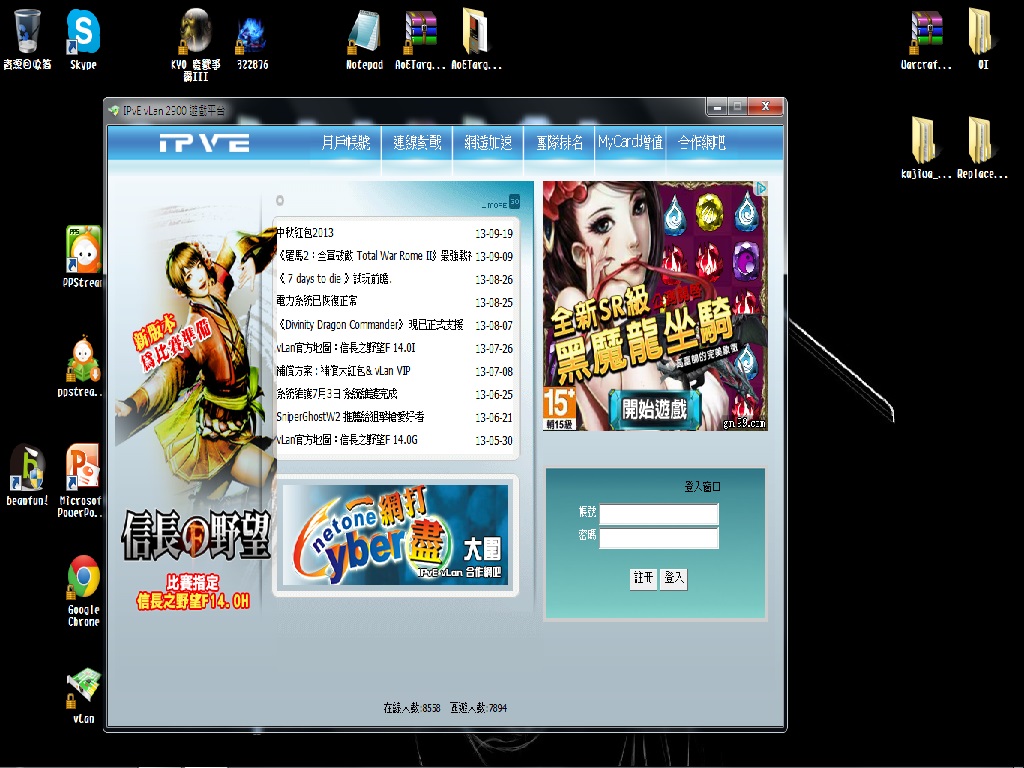Screen dimensions: 1024x768
Task: Open the KYO III desktop shortcut
Action: click(x=195, y=44)
